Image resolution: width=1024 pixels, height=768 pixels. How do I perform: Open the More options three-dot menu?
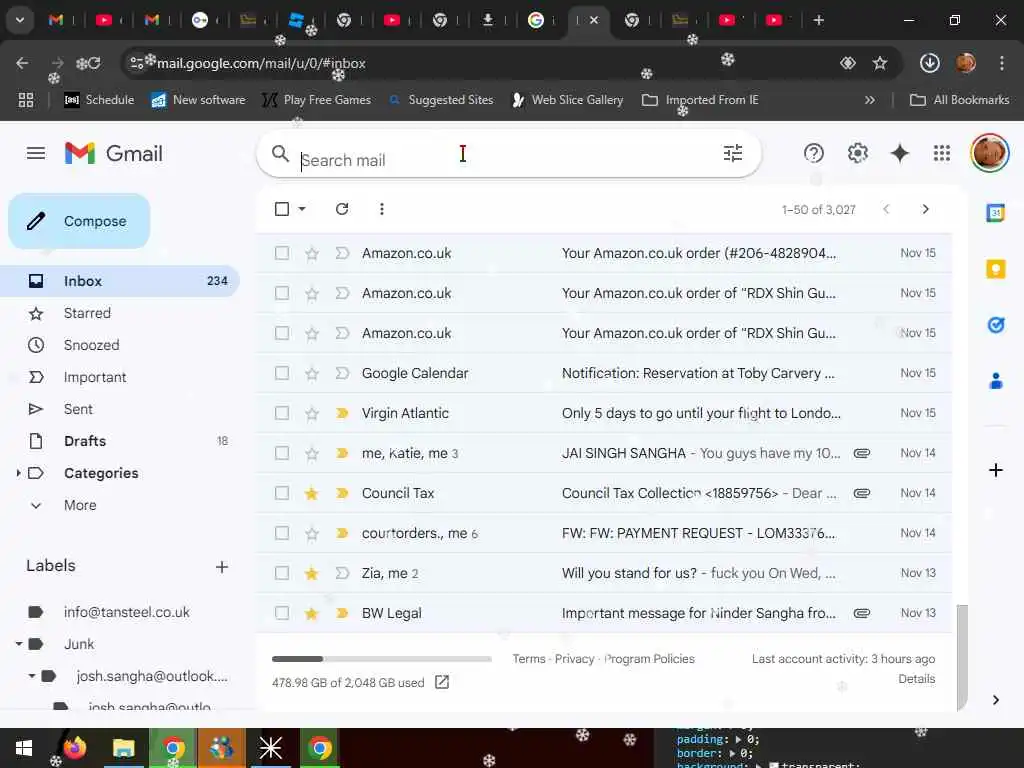[x=382, y=209]
